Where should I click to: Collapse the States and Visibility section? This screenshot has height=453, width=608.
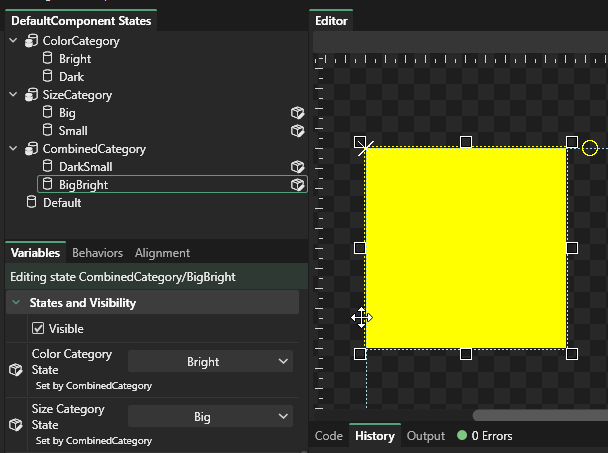point(15,303)
